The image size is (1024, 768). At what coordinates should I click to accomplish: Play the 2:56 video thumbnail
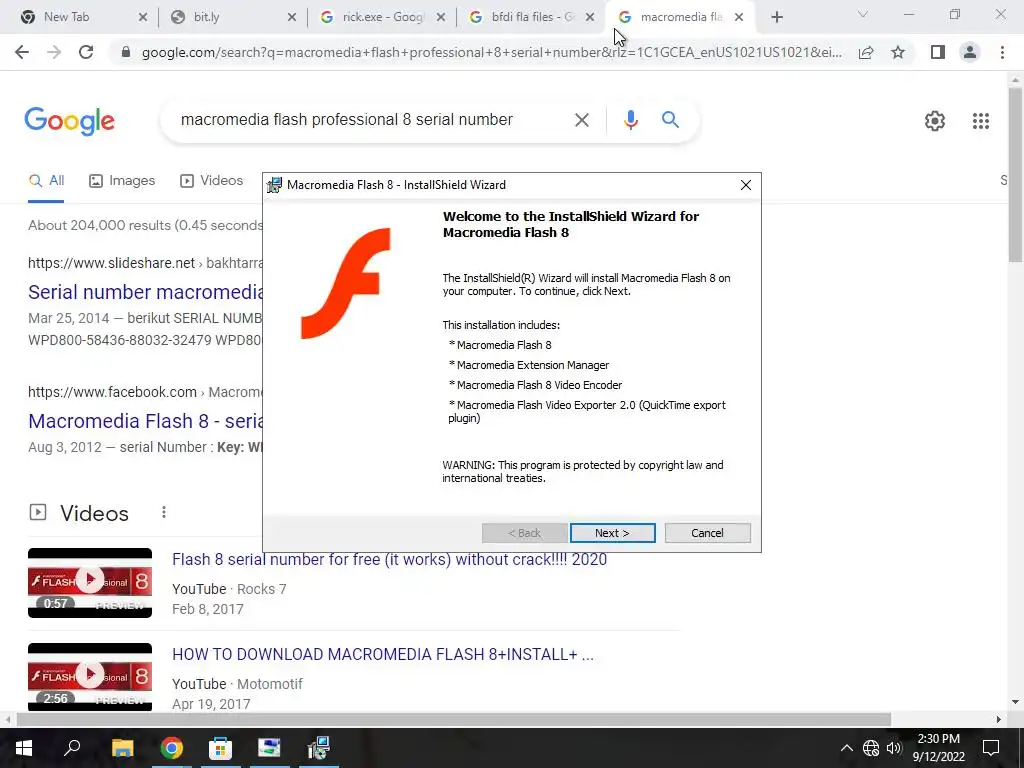pos(90,677)
